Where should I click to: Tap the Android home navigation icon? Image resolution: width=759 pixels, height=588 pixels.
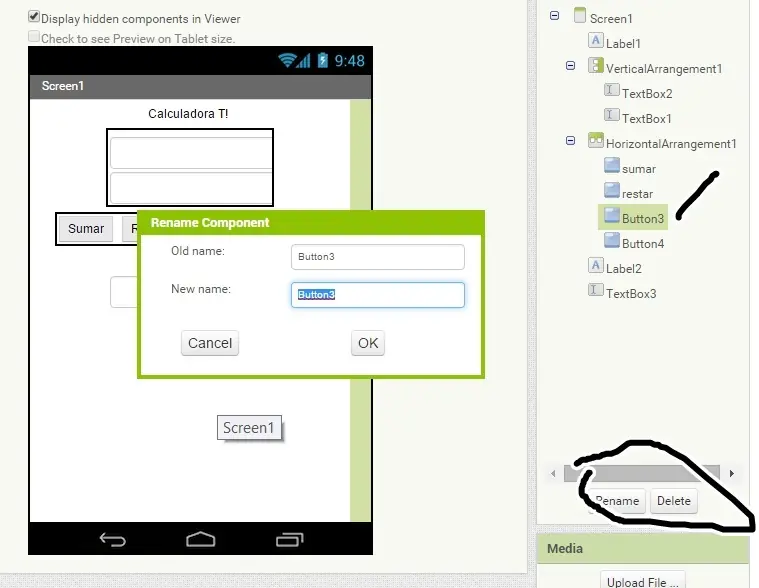click(x=200, y=539)
